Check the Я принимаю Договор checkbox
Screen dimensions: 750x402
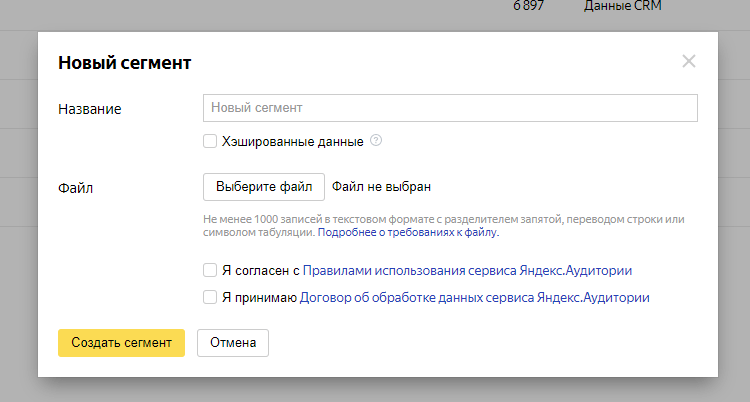[x=210, y=297]
